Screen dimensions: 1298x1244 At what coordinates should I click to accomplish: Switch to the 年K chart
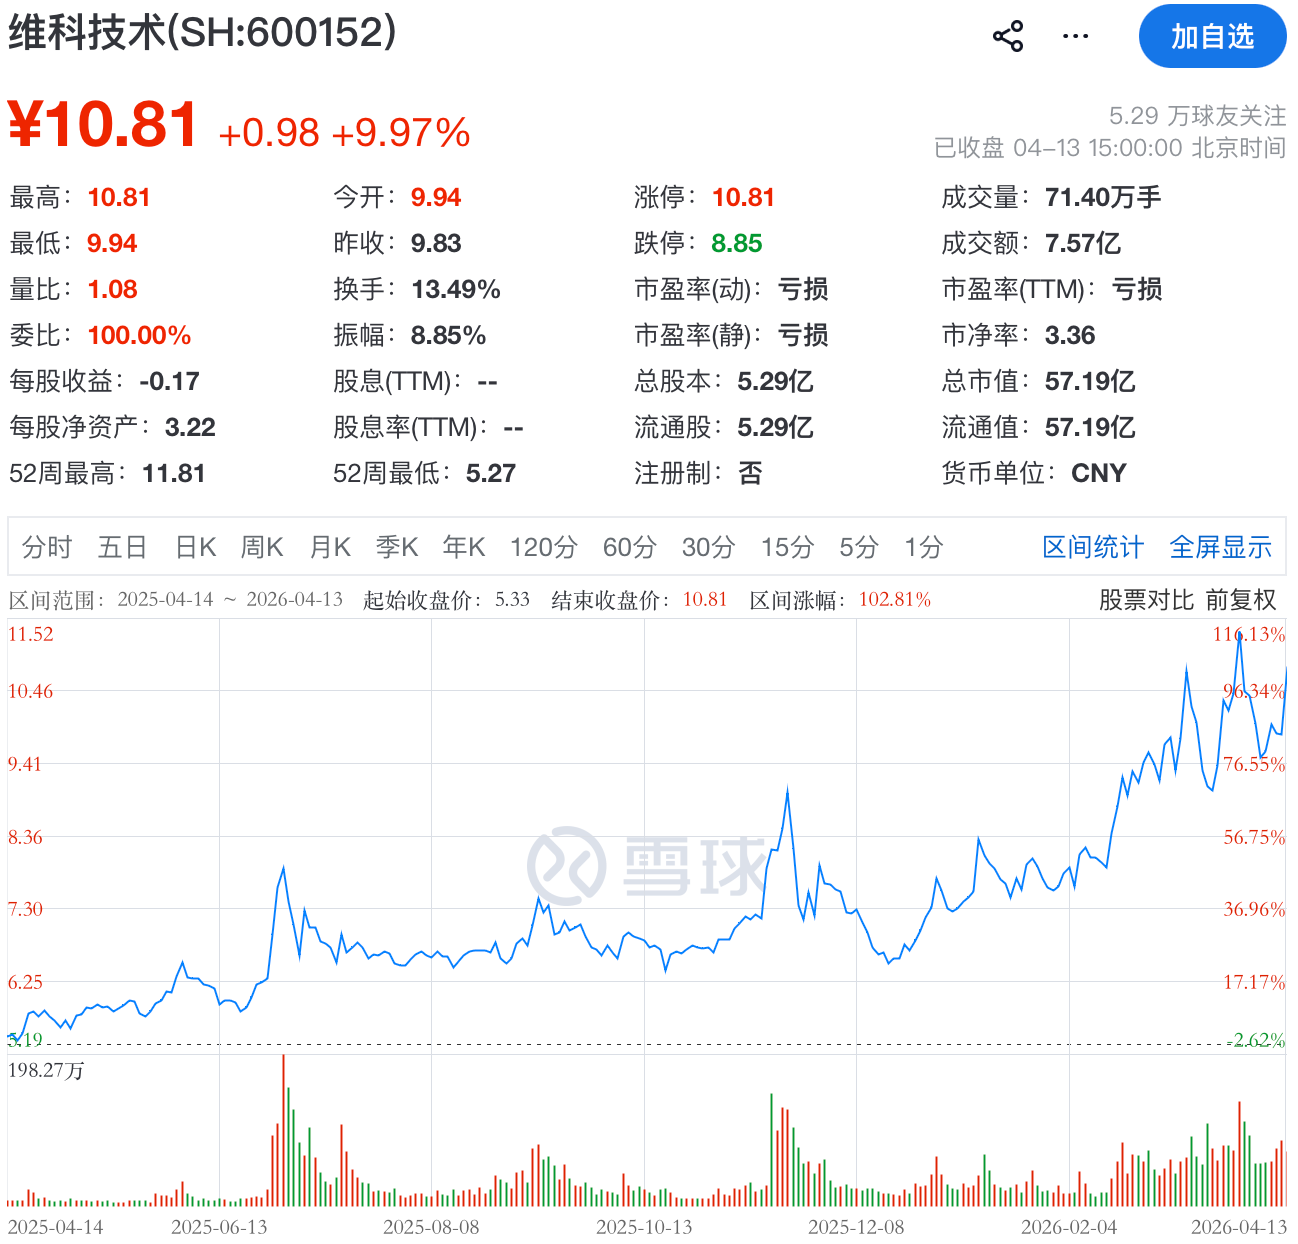tap(464, 547)
